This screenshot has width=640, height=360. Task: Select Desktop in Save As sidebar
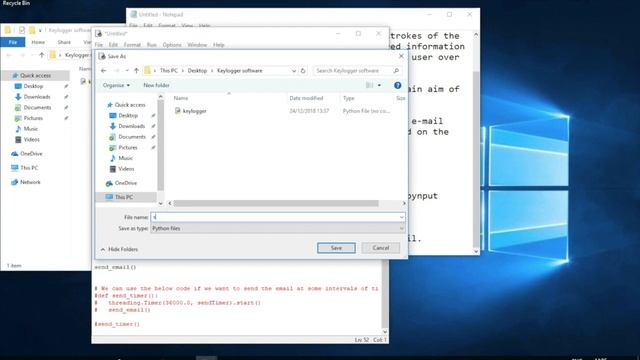tap(128, 116)
